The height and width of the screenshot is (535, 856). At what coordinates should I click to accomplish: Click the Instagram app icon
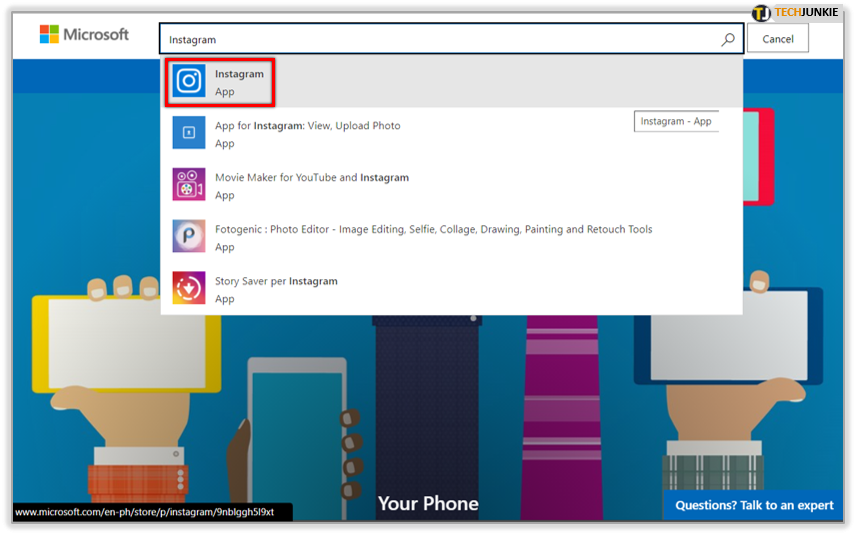coord(189,81)
